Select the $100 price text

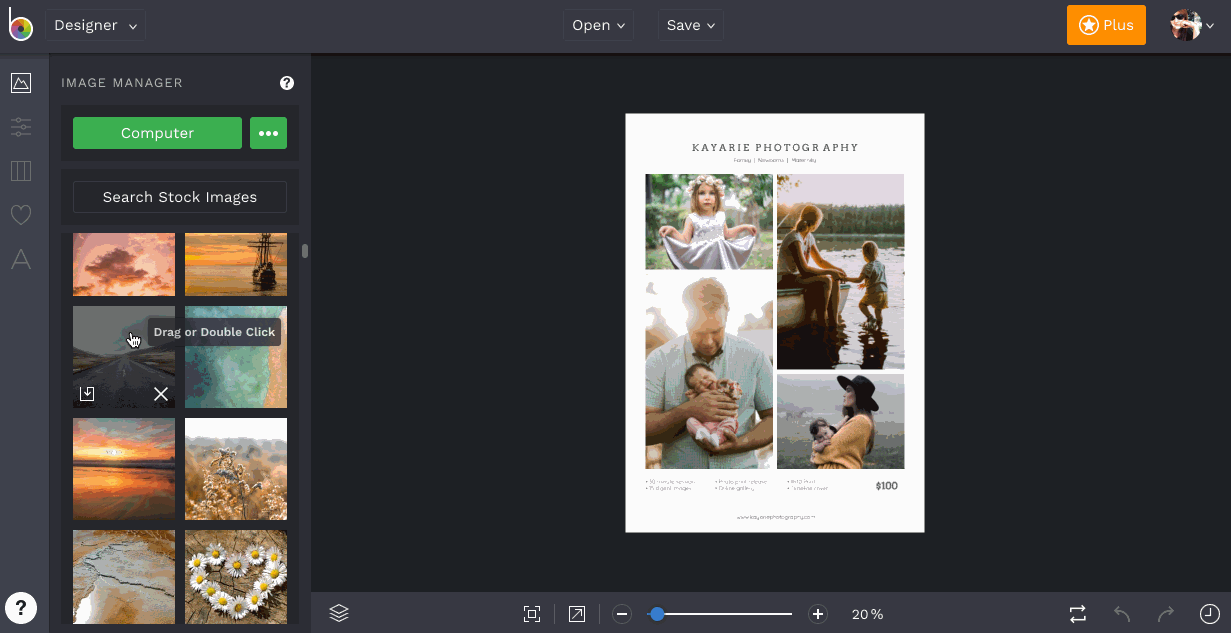pos(887,486)
